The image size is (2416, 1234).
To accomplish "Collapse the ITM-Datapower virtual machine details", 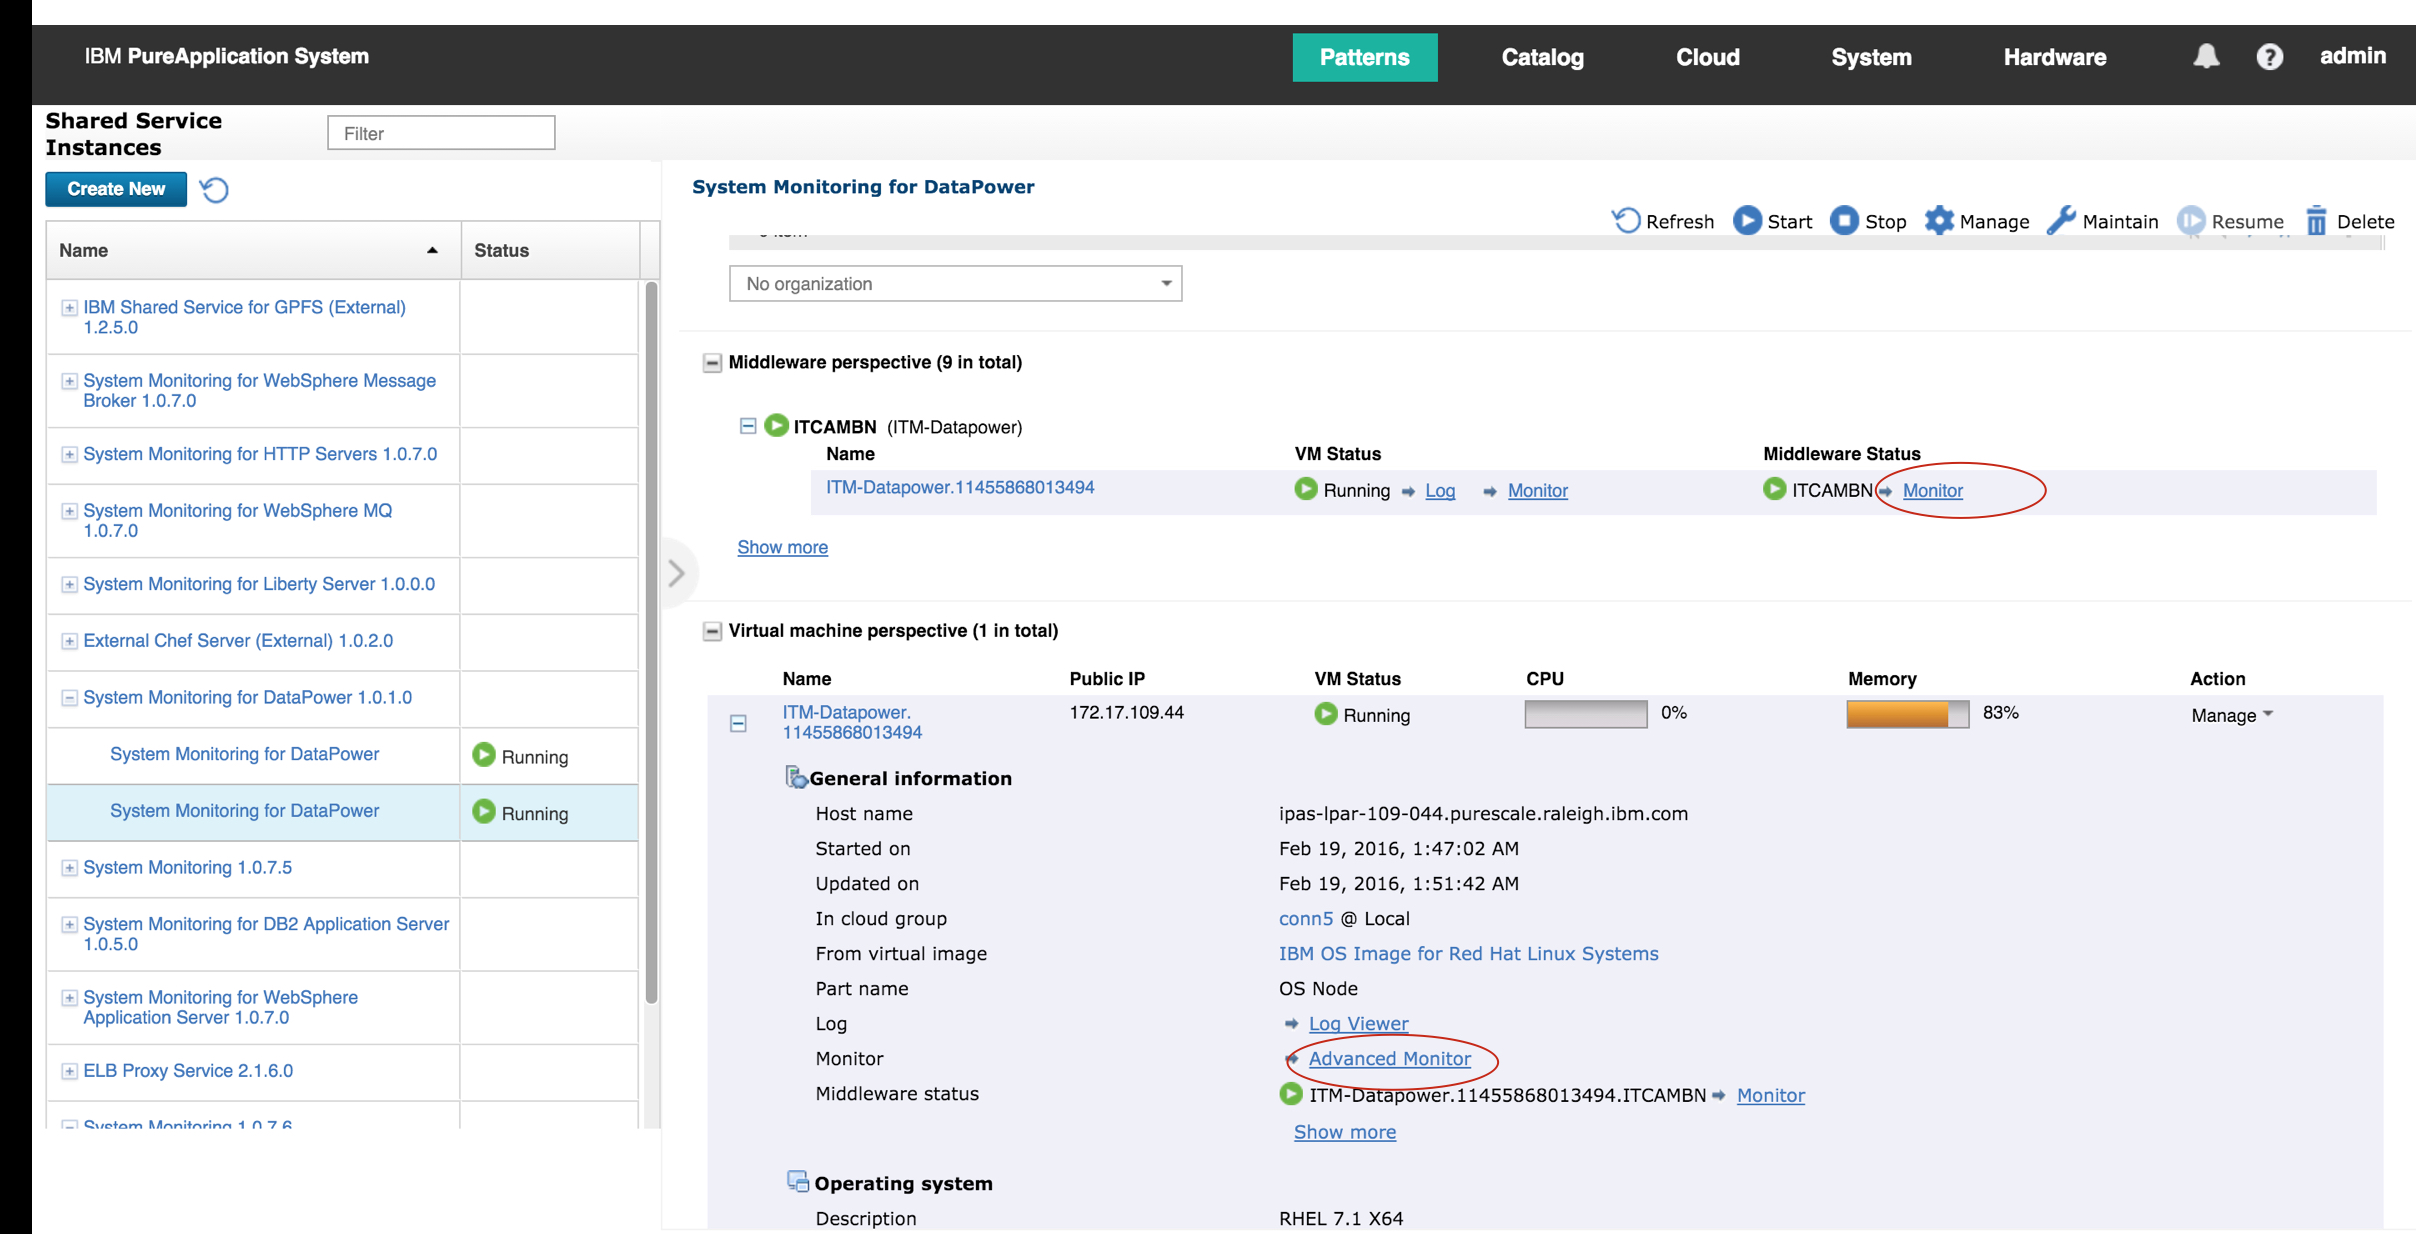I will (x=738, y=723).
